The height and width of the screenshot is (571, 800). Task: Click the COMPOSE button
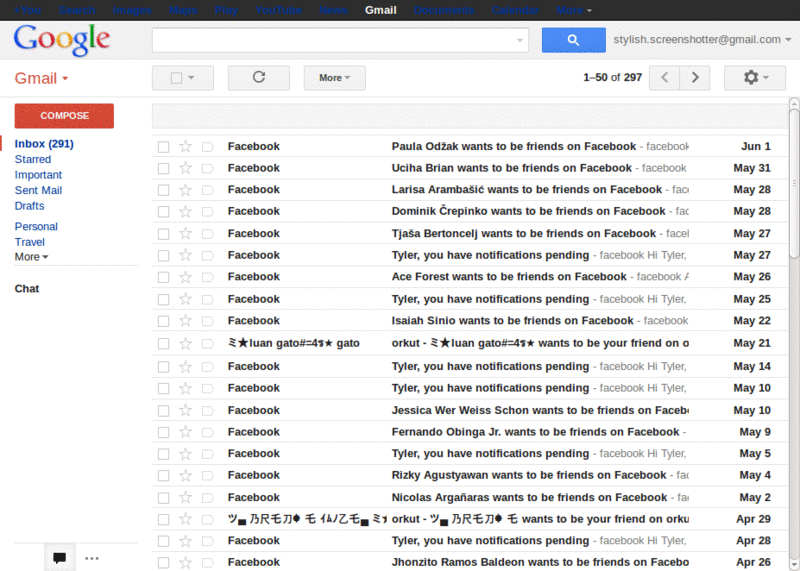pos(64,116)
